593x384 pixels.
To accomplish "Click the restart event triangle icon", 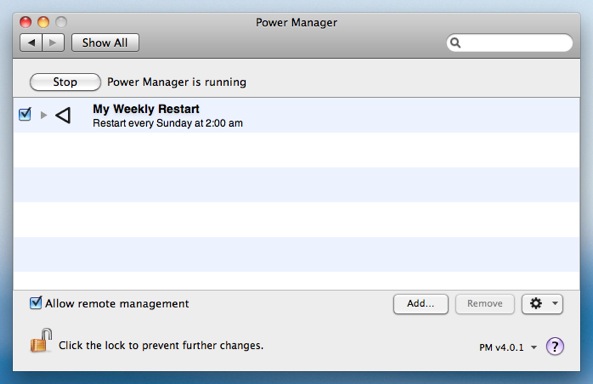I will pyautogui.click(x=63, y=115).
